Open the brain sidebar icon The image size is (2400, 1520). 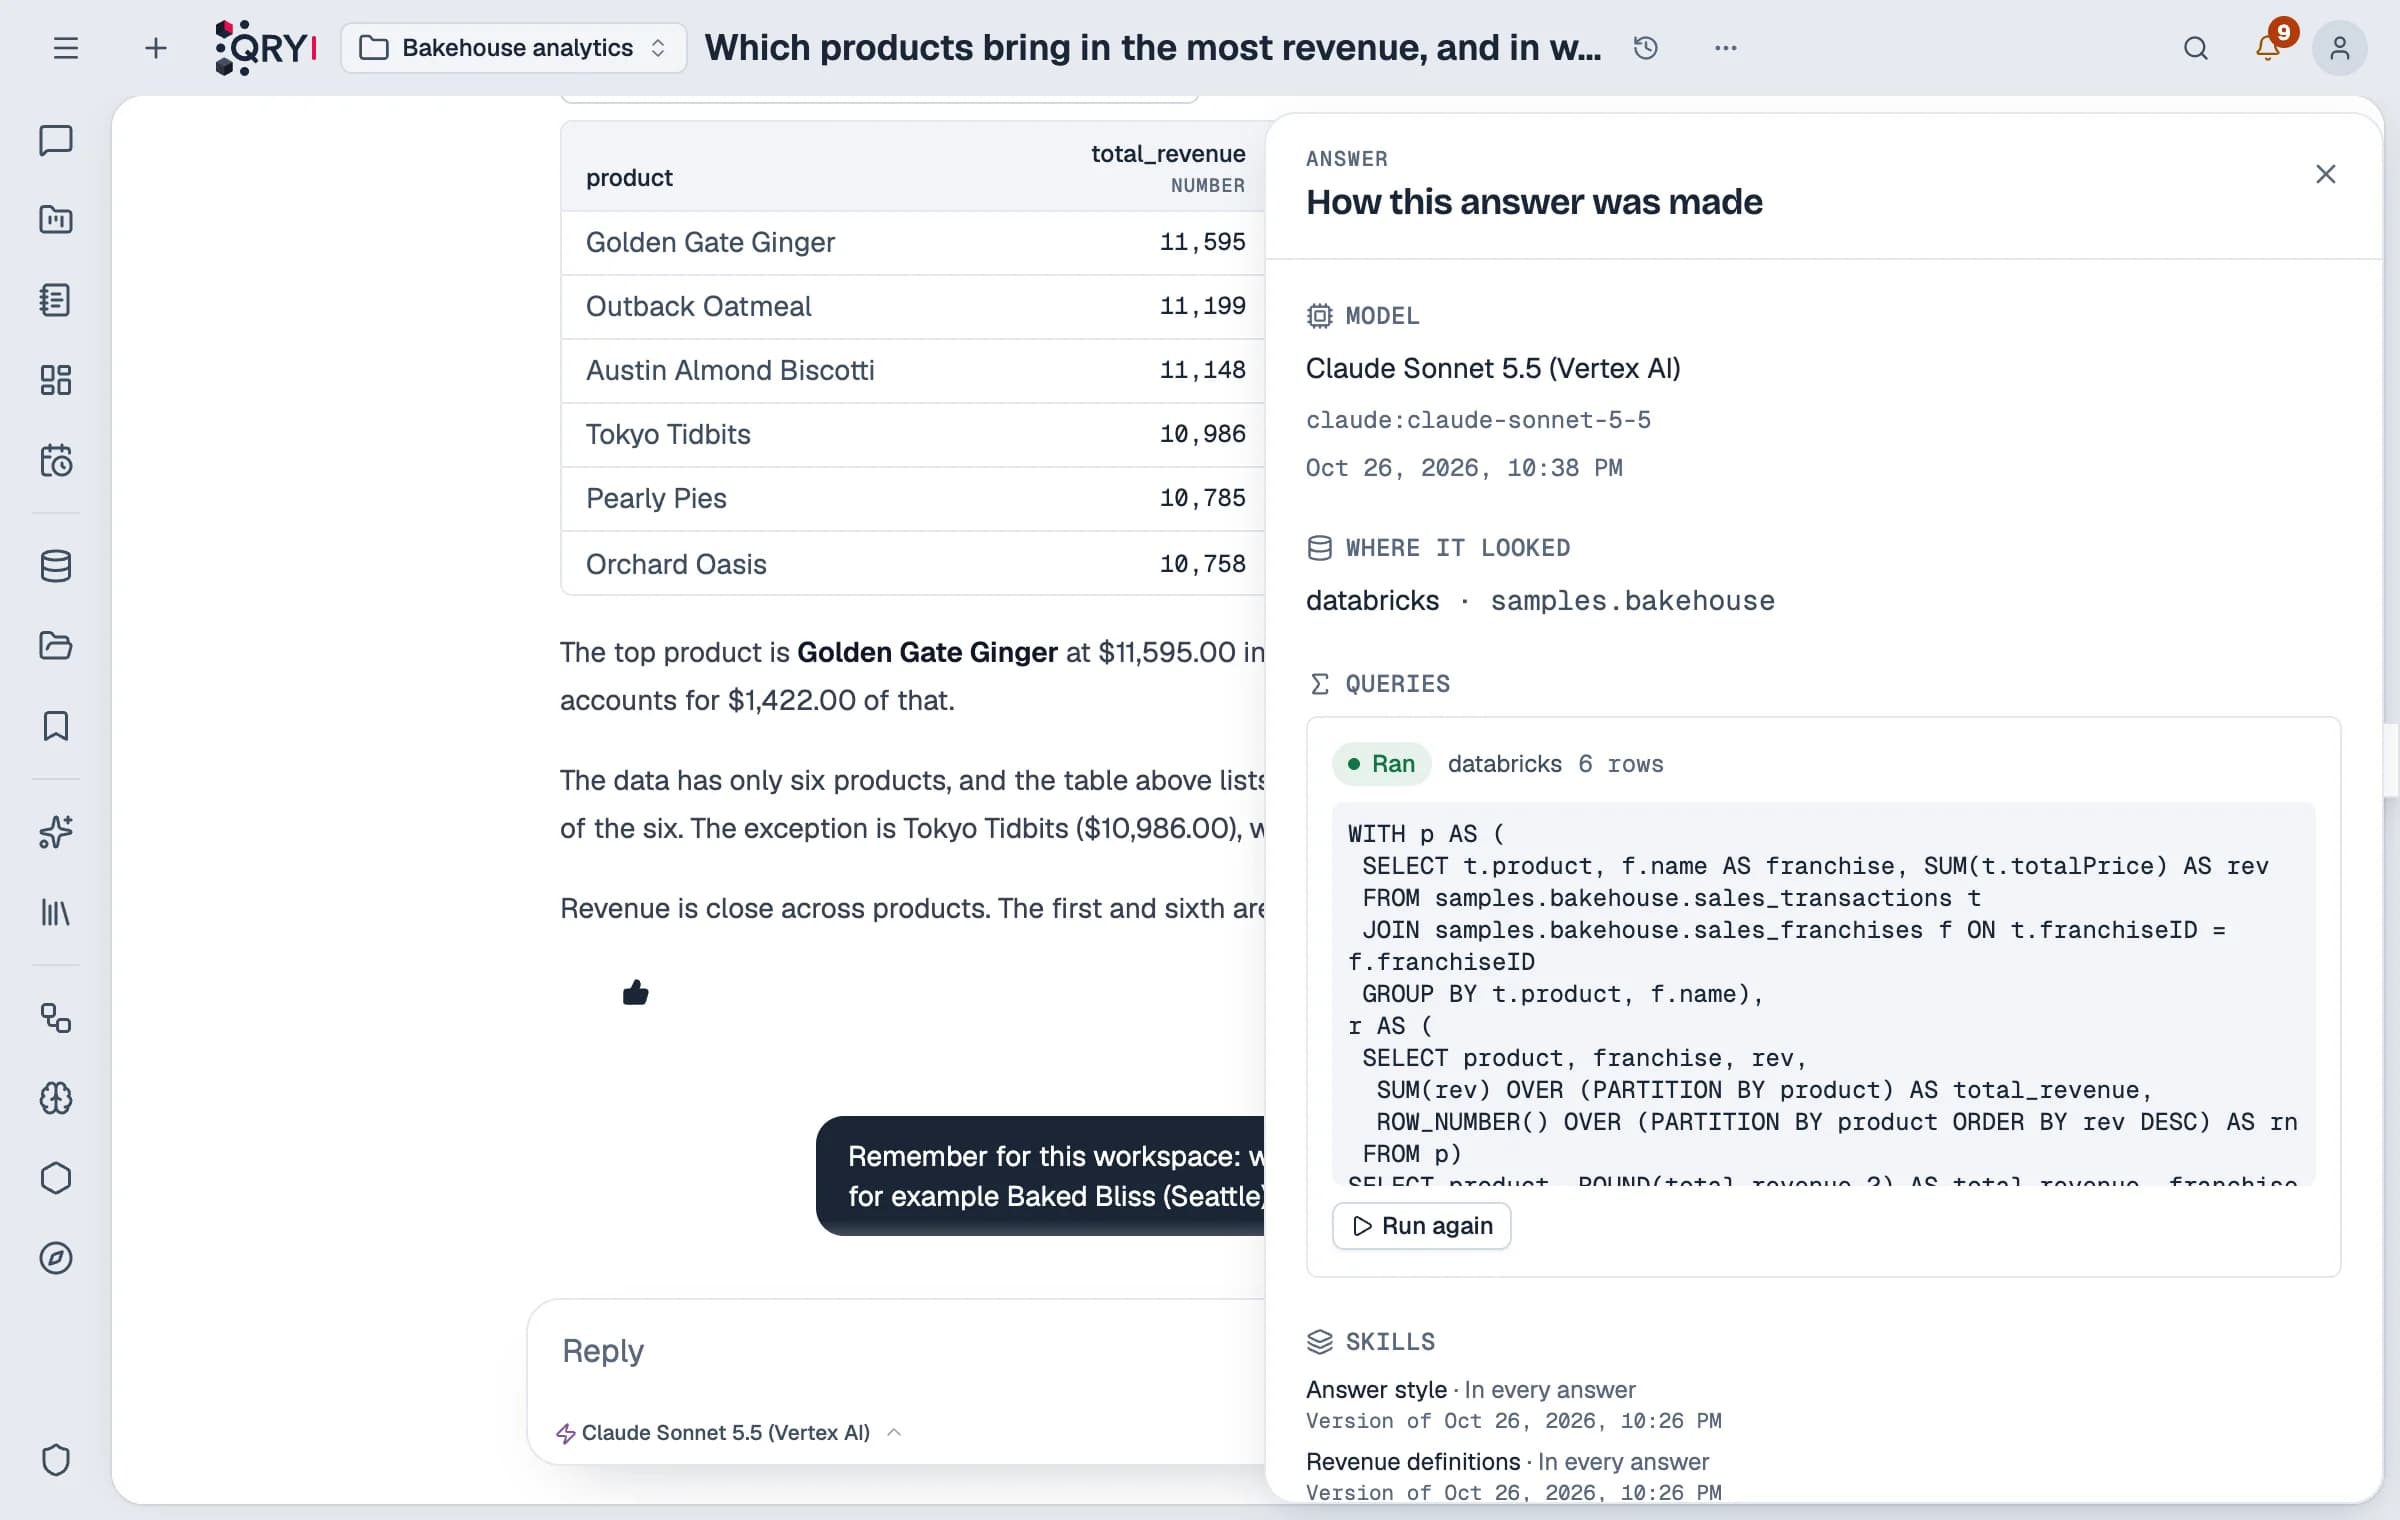[x=56, y=1098]
